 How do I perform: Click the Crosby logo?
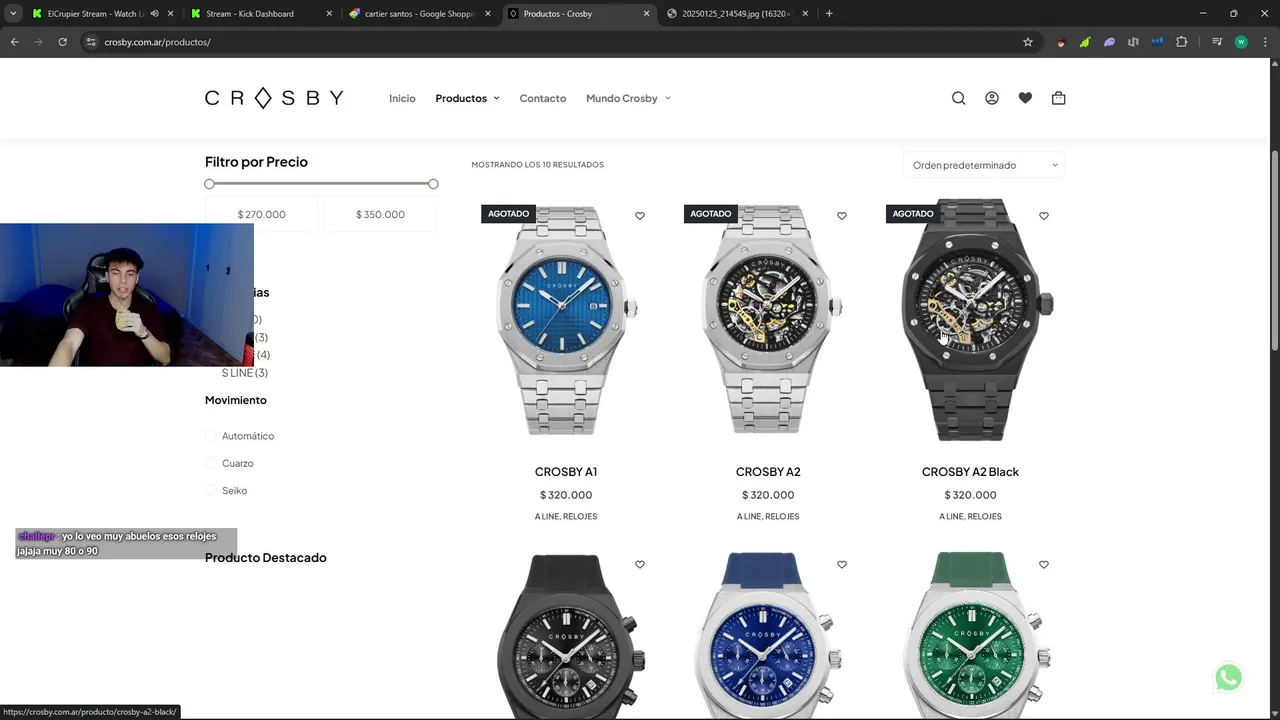[x=274, y=98]
